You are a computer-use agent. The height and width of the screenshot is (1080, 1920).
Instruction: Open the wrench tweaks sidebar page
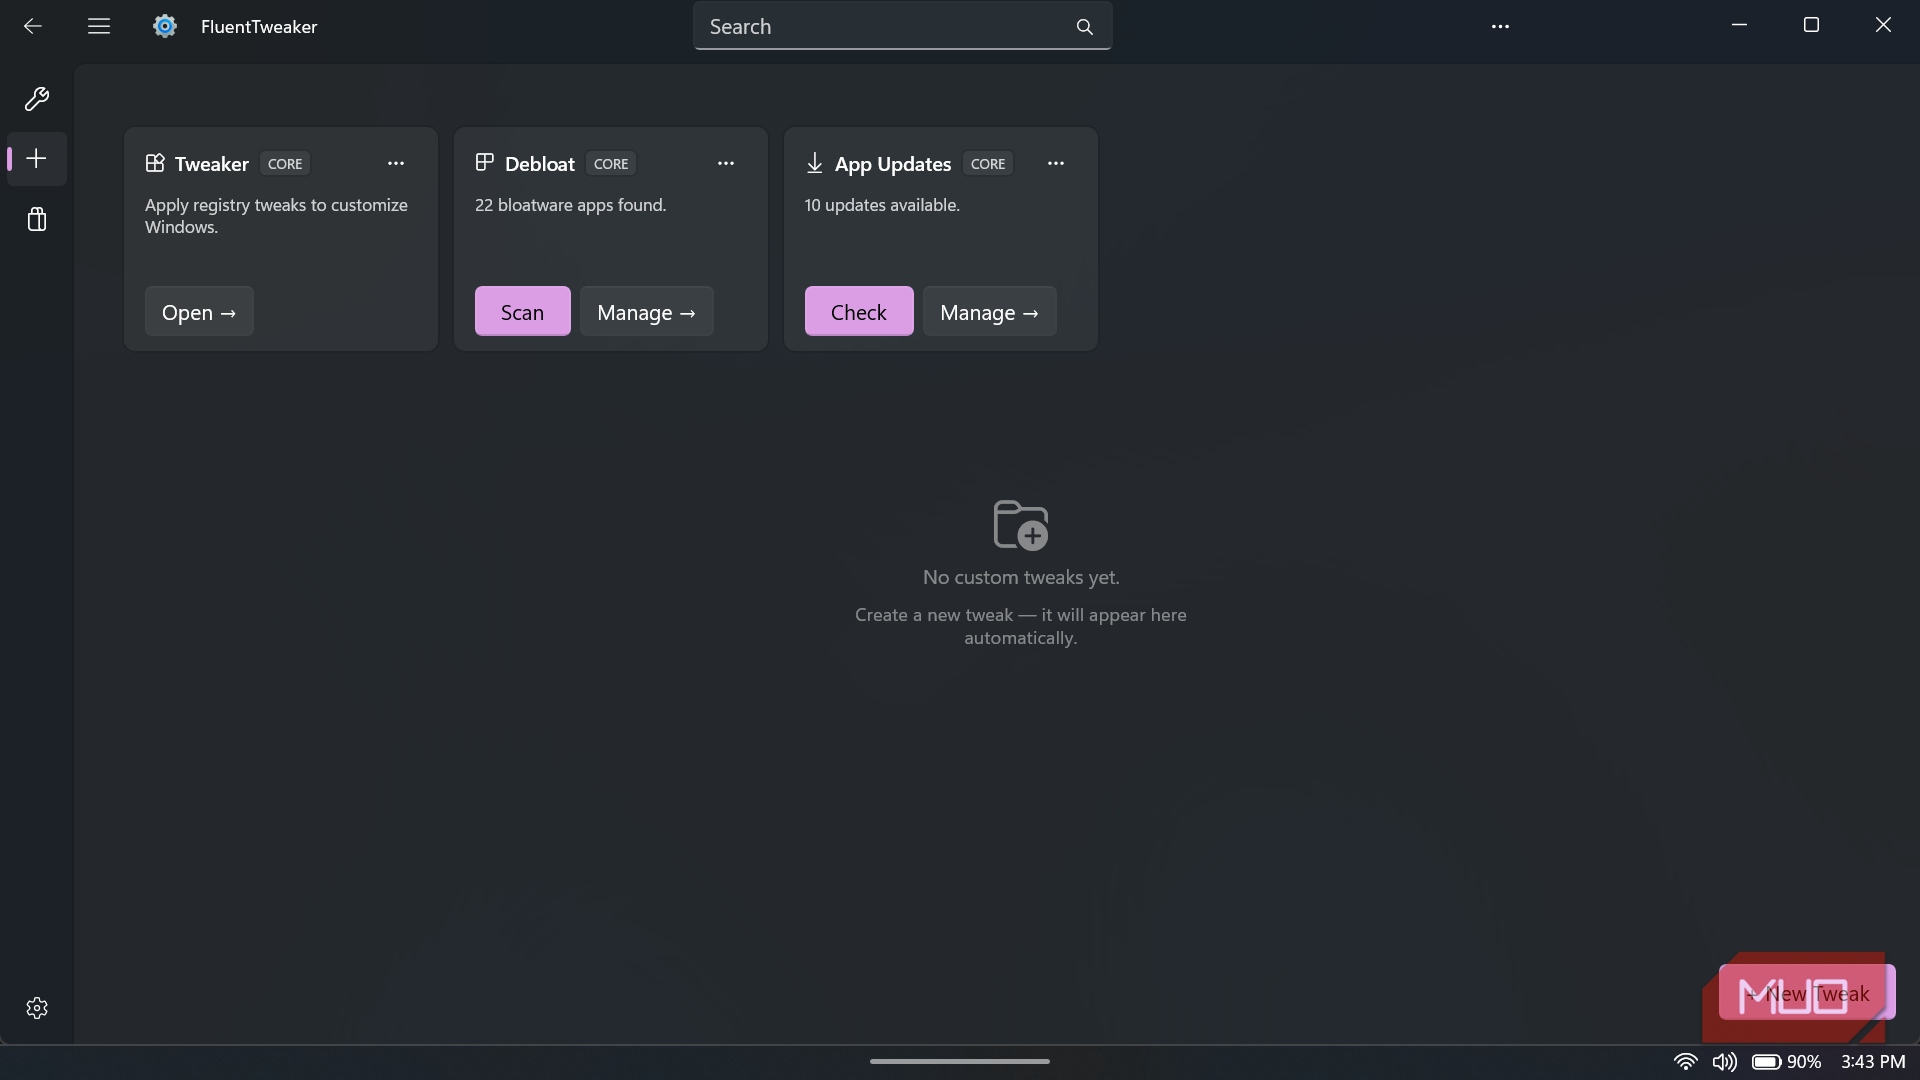pyautogui.click(x=37, y=99)
